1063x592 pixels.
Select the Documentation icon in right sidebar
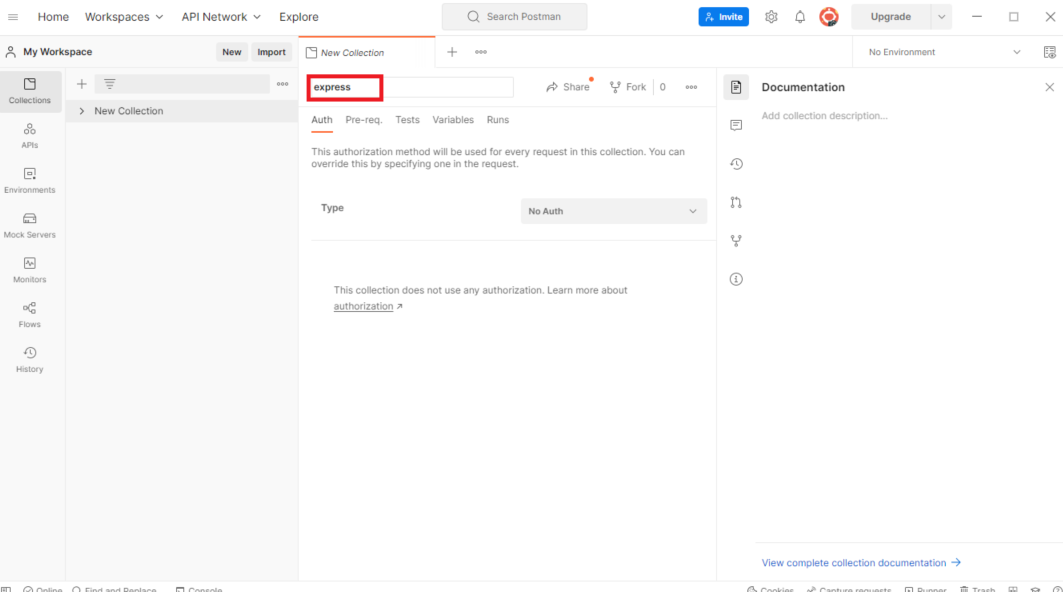point(736,87)
